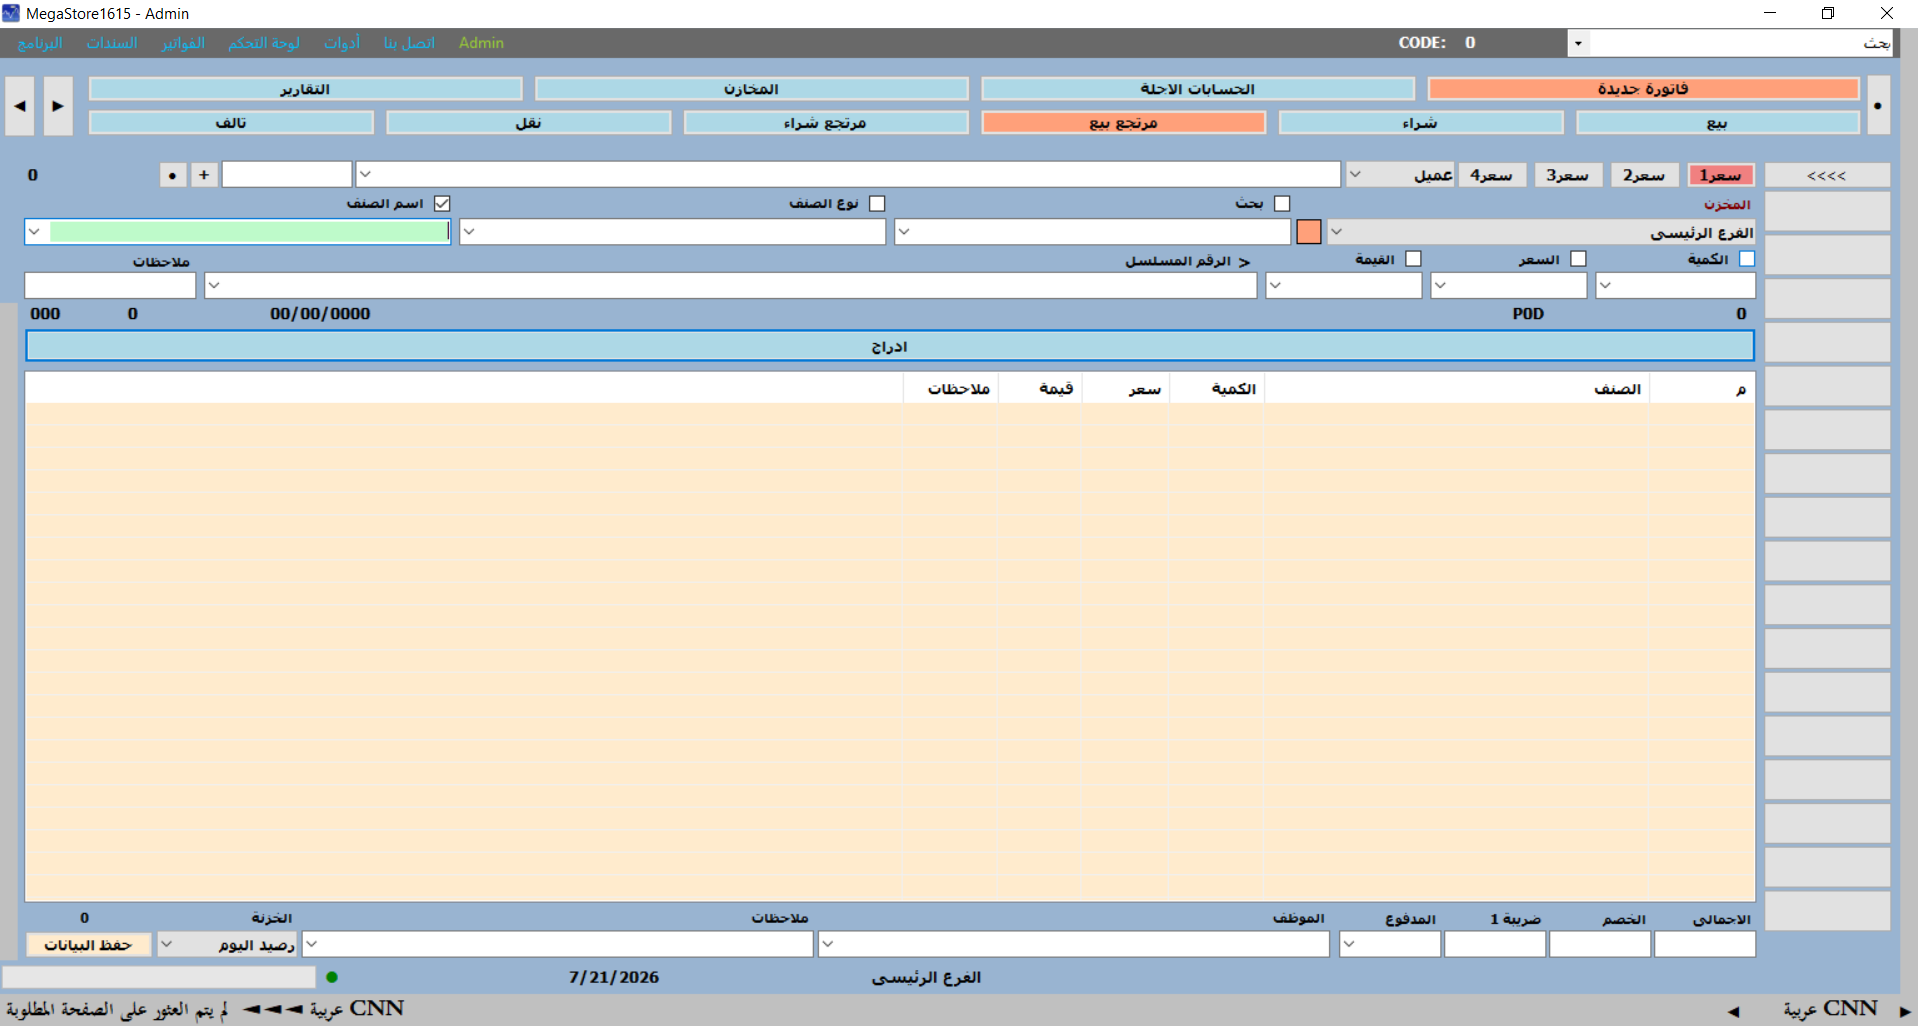Enable the الكمية checkbox
The height and width of the screenshot is (1026, 1918).
(x=1747, y=258)
